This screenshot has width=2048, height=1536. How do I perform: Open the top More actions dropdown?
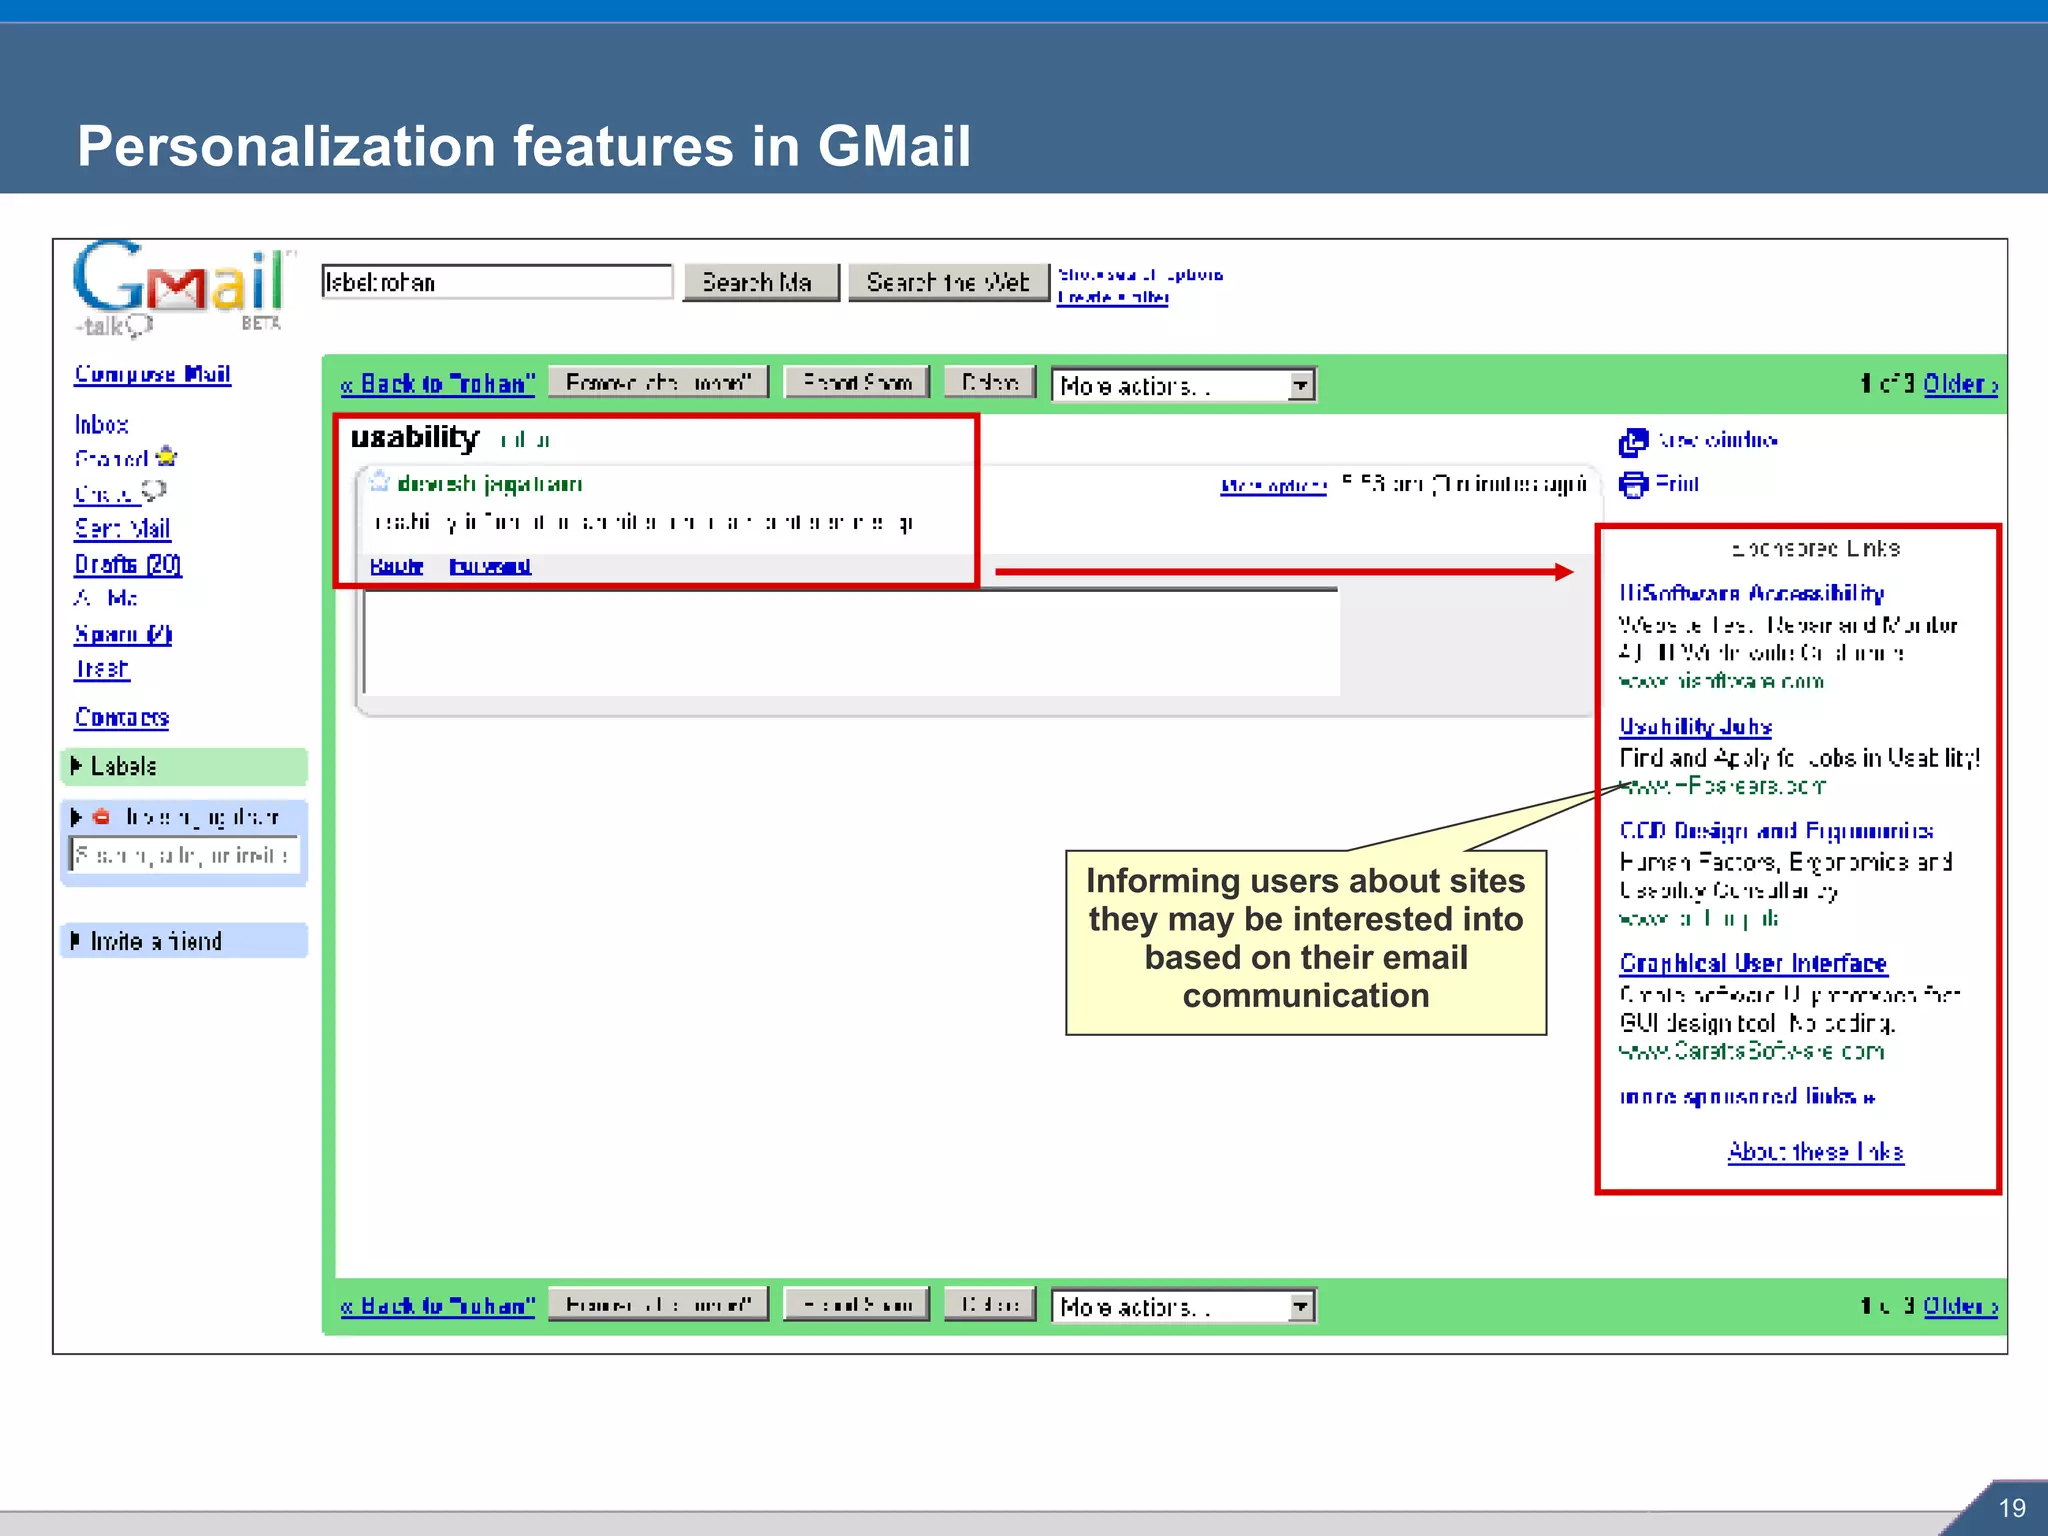[1184, 385]
